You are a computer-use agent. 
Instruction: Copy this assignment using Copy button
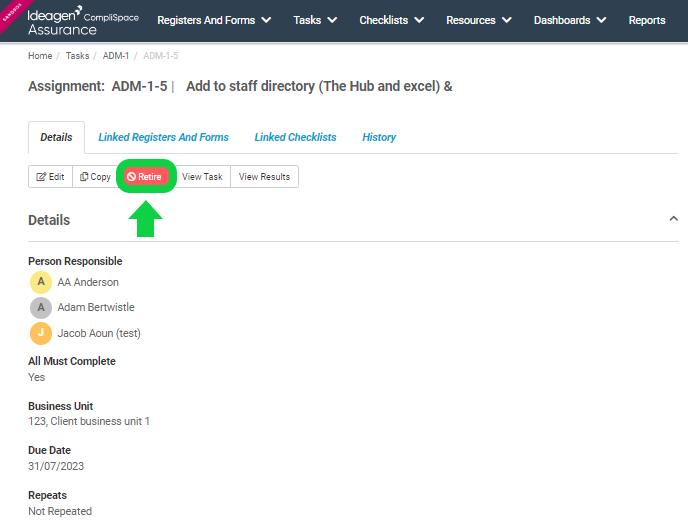coord(95,176)
